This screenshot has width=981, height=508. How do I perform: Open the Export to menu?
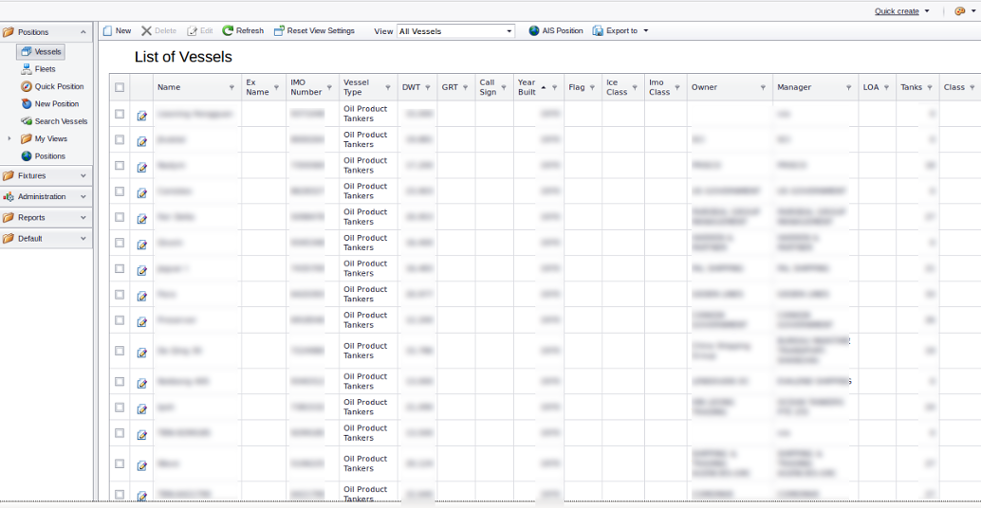click(x=621, y=31)
